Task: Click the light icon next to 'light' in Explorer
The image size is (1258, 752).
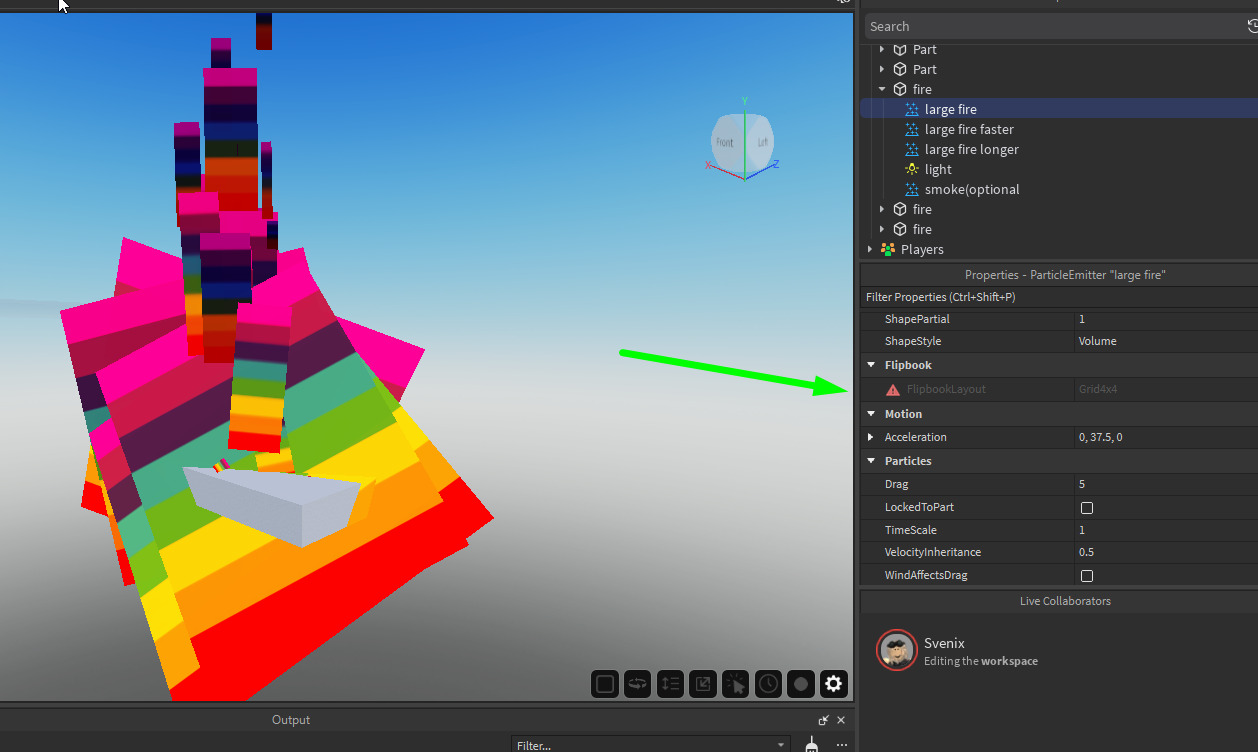Action: (x=911, y=169)
